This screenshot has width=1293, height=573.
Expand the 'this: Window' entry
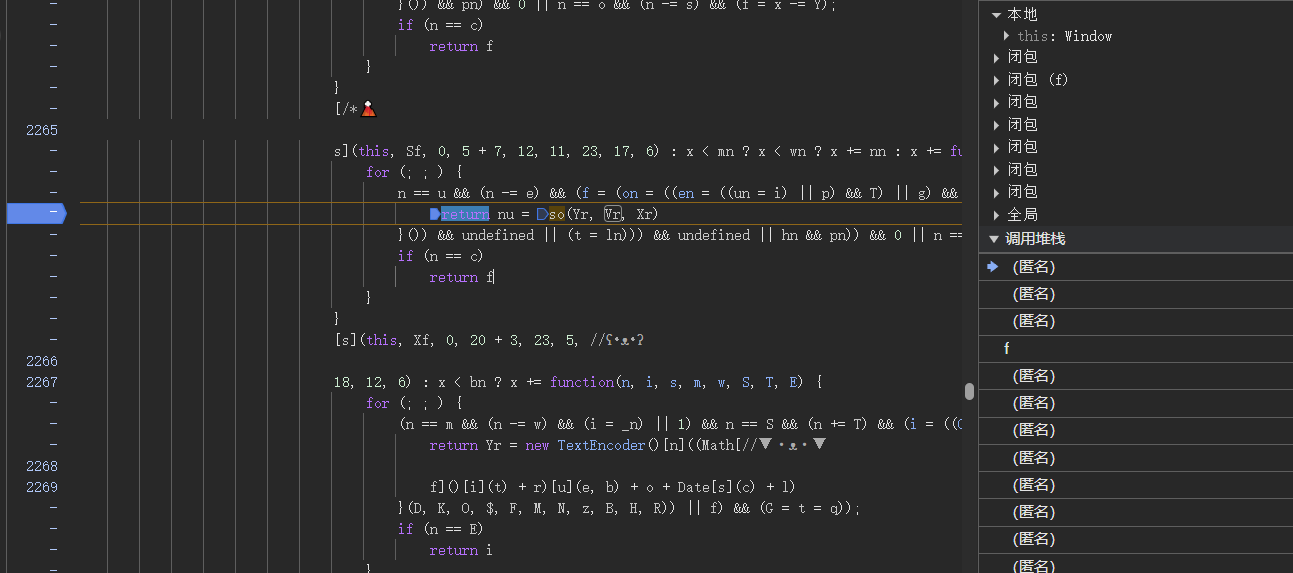click(1006, 36)
